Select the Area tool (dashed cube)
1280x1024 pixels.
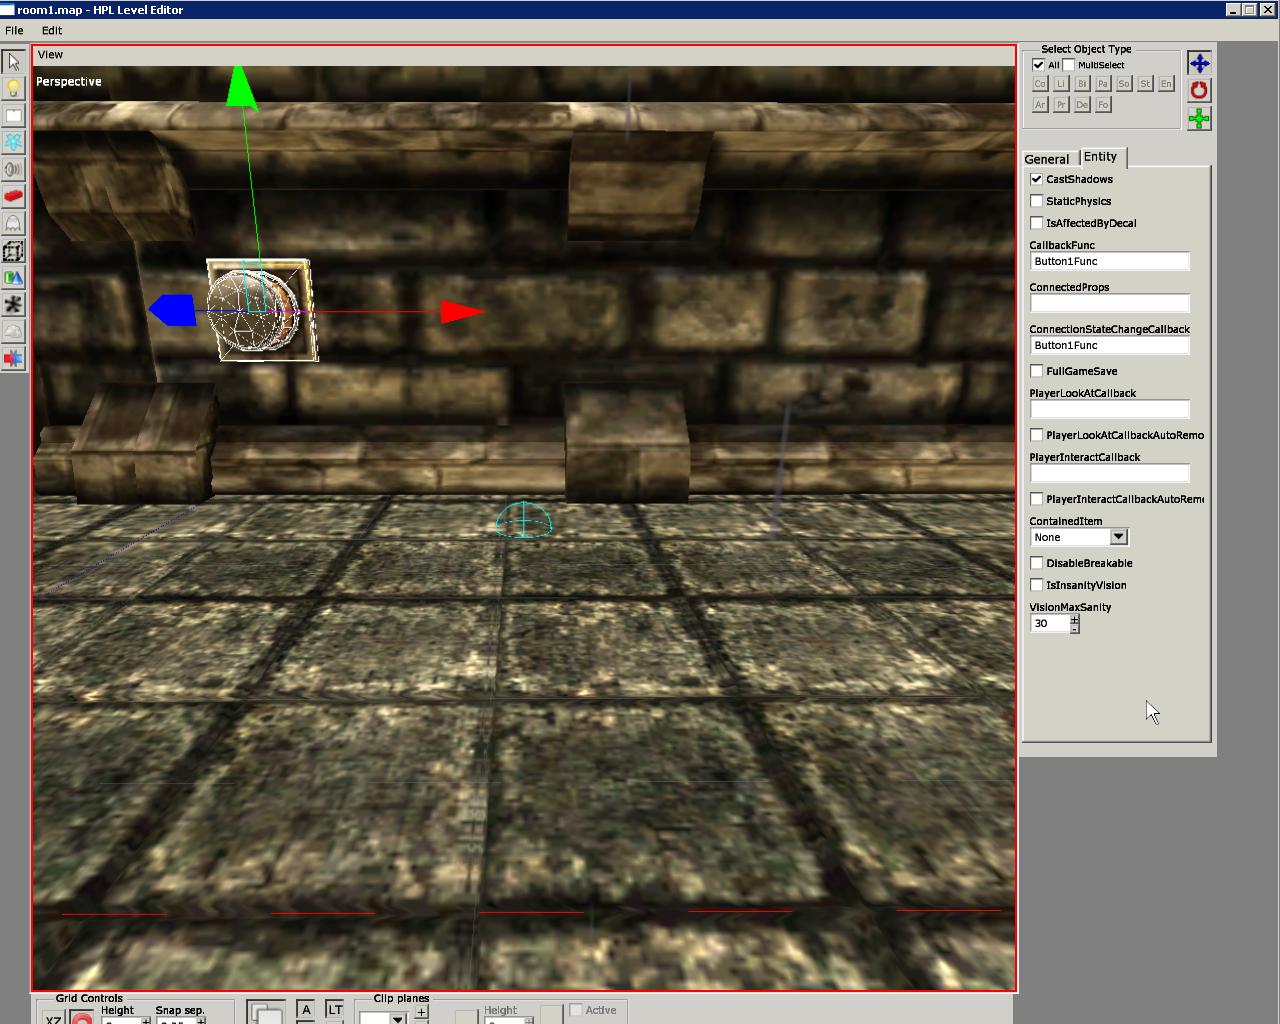13,251
